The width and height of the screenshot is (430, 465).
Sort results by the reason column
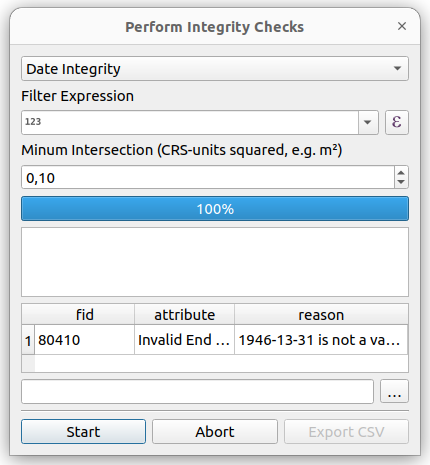pyautogui.click(x=321, y=314)
